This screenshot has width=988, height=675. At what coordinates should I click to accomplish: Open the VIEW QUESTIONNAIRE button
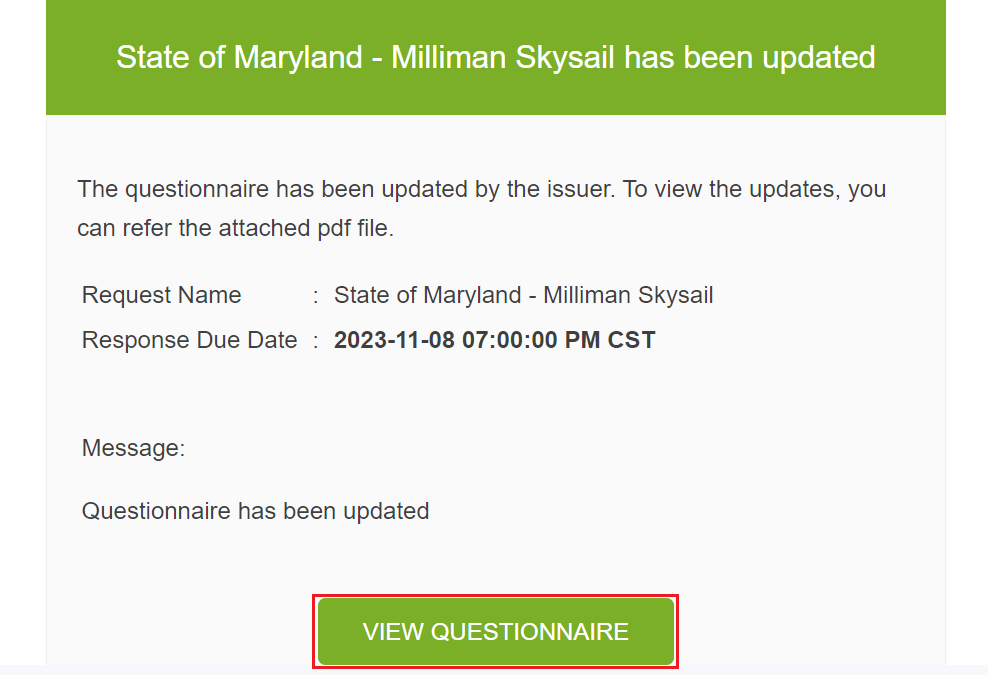tap(495, 632)
